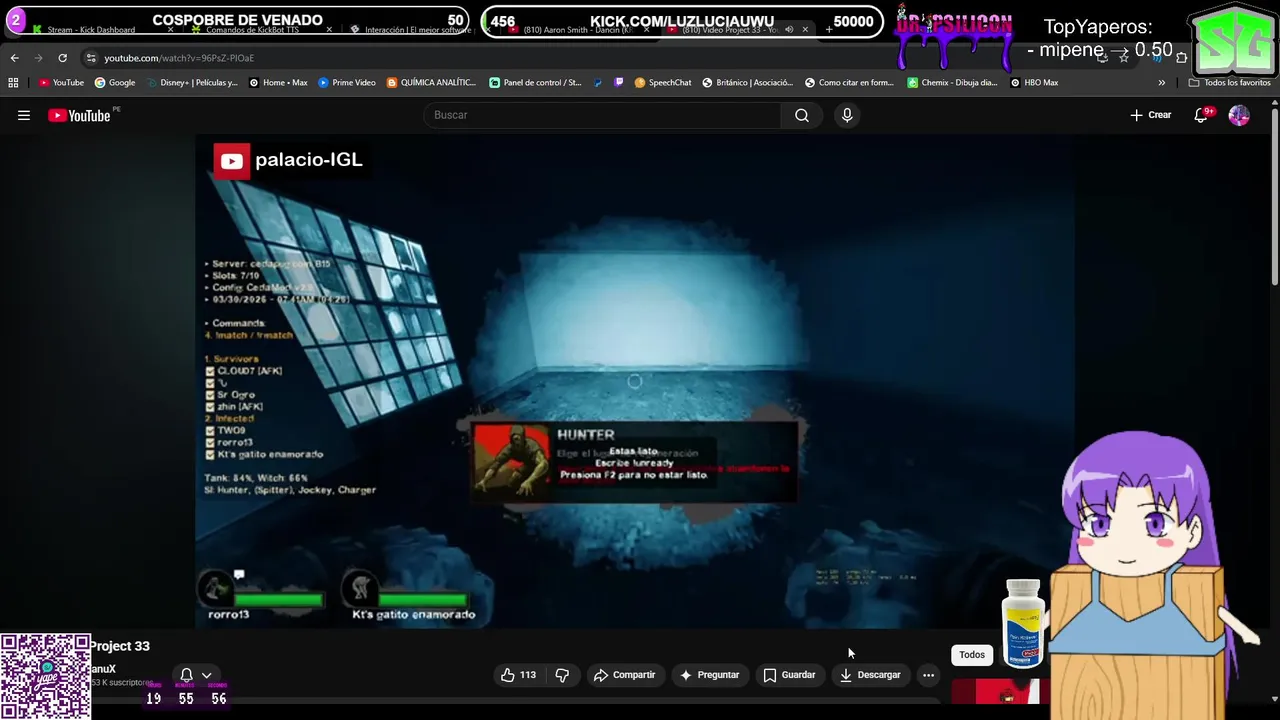Expand hidden bookmarks with double chevron
Image resolution: width=1280 pixels, height=720 pixels.
(x=1161, y=83)
